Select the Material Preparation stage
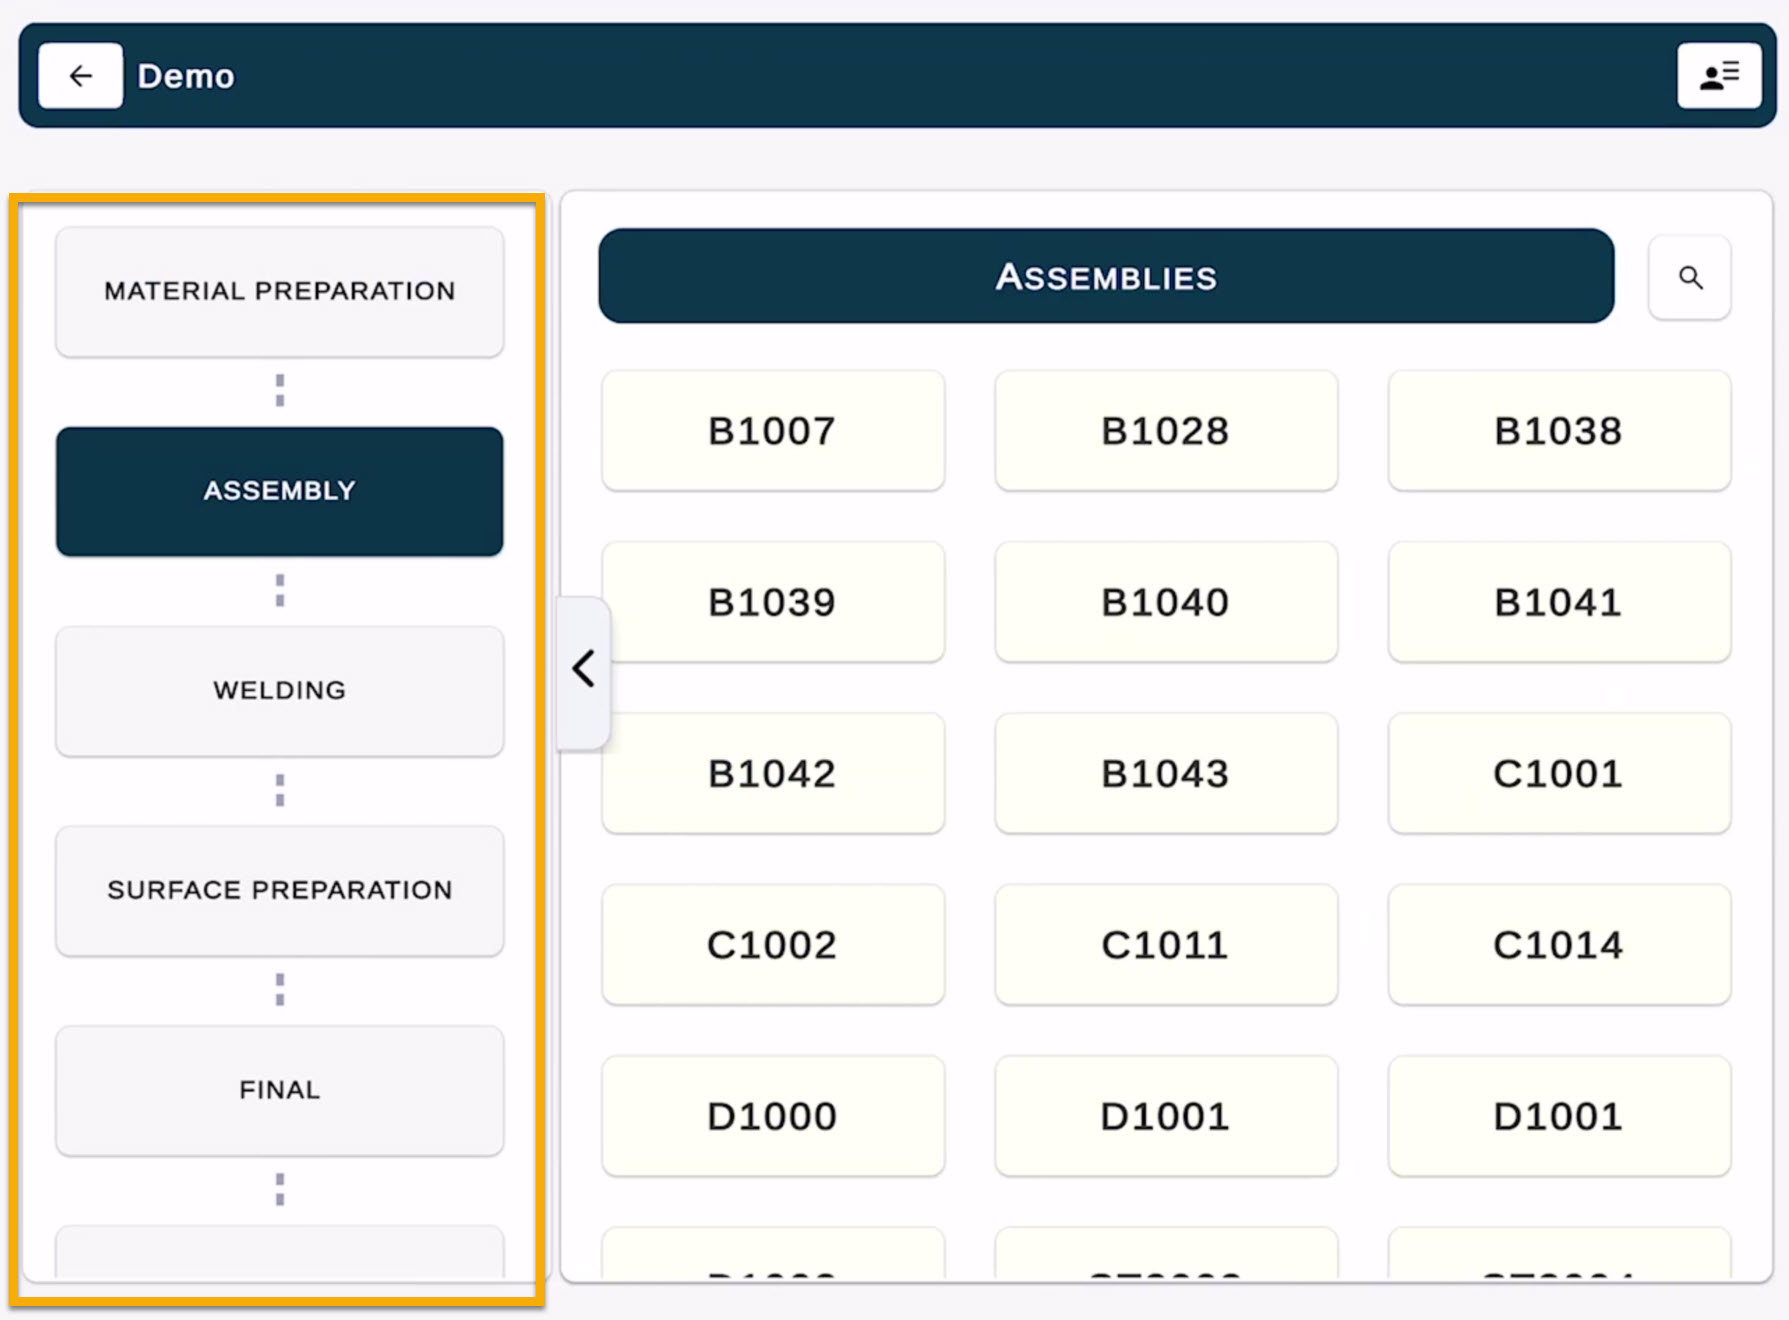The image size is (1789, 1320). coord(280,291)
